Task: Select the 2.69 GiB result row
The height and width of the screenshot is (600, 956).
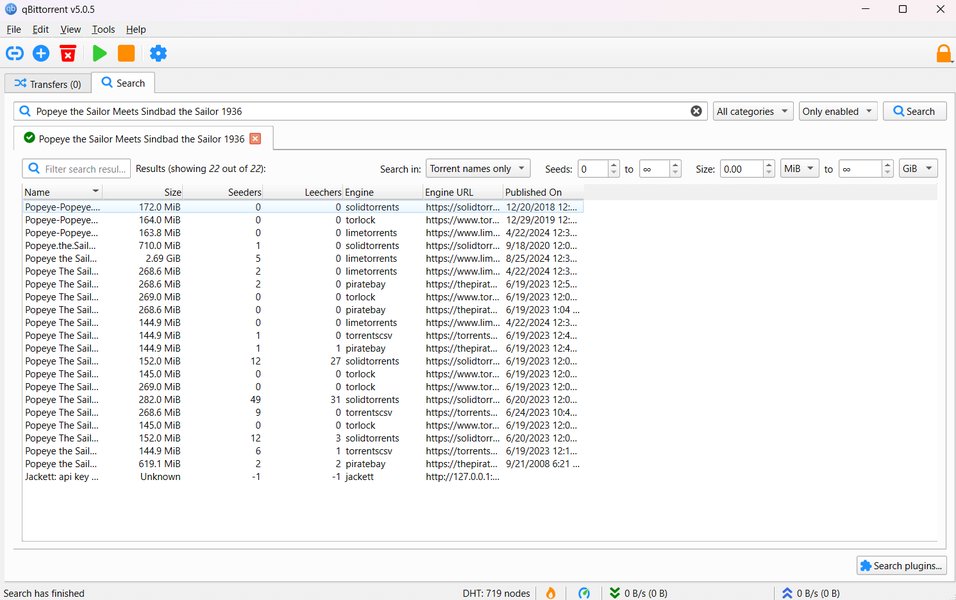Action: tap(303, 259)
